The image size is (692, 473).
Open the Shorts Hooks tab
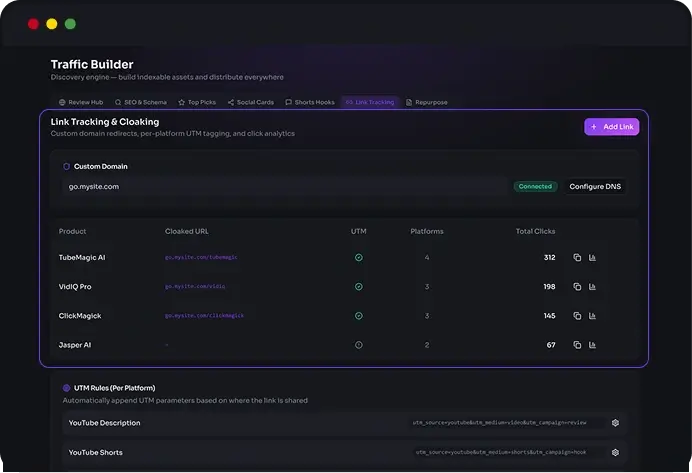click(310, 102)
